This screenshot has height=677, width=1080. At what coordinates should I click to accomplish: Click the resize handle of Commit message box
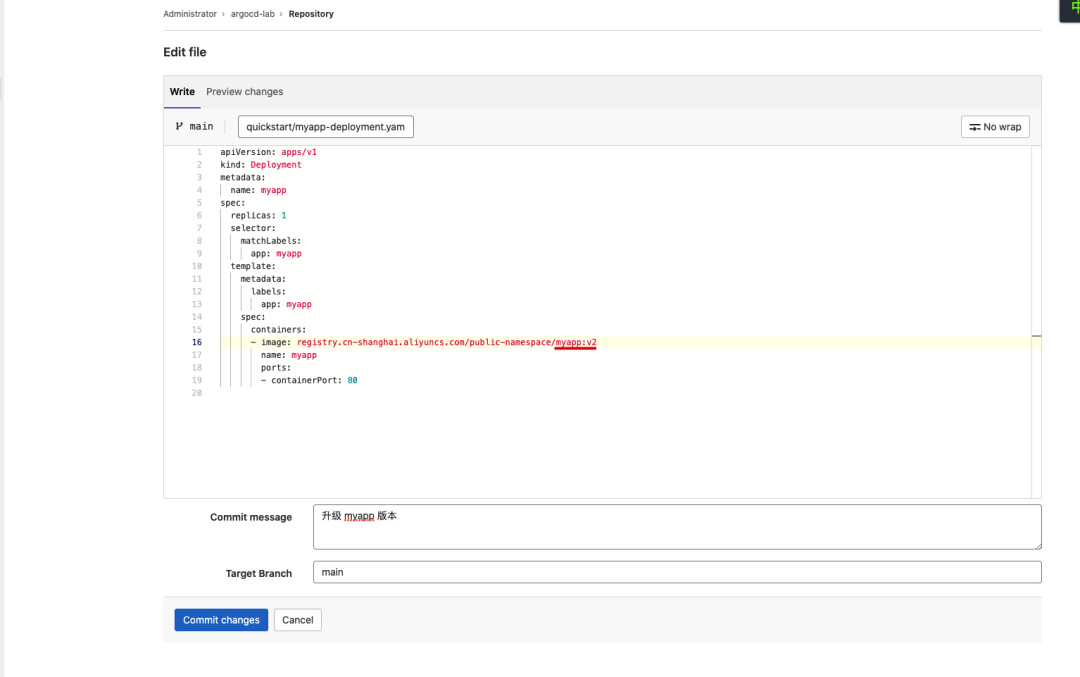1037,545
